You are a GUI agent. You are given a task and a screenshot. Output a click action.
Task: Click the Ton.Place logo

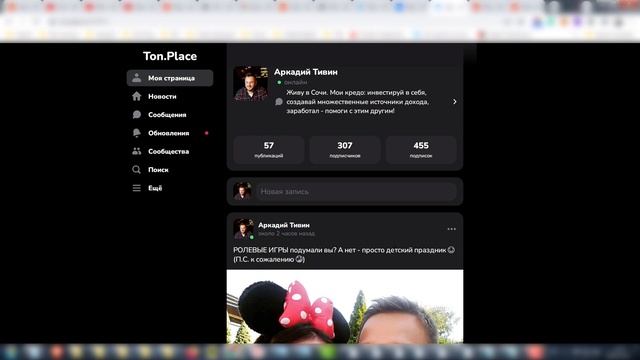170,56
